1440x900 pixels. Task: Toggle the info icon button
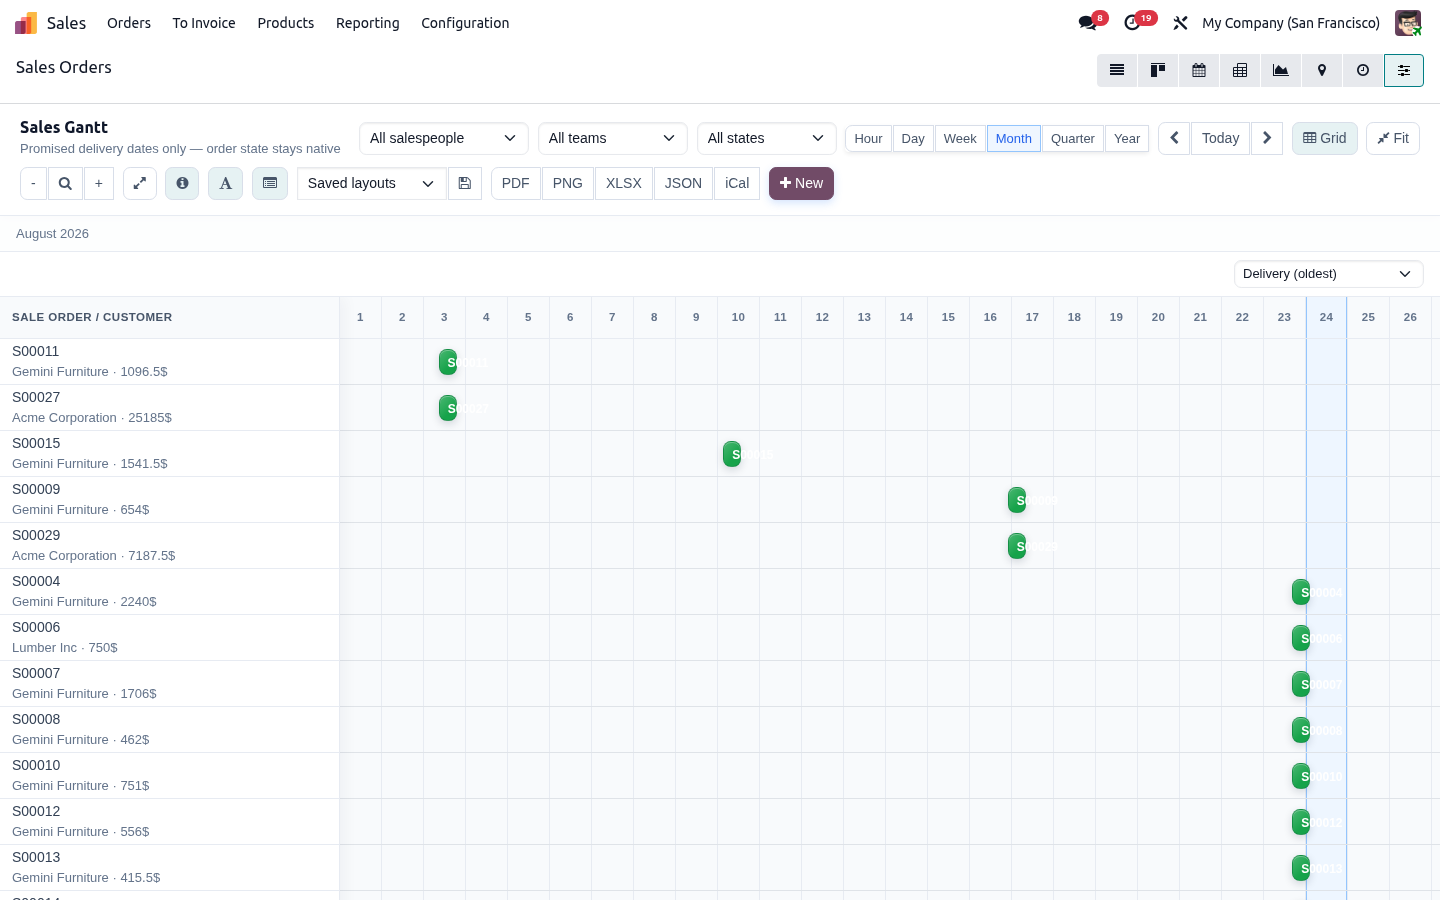[x=182, y=183]
